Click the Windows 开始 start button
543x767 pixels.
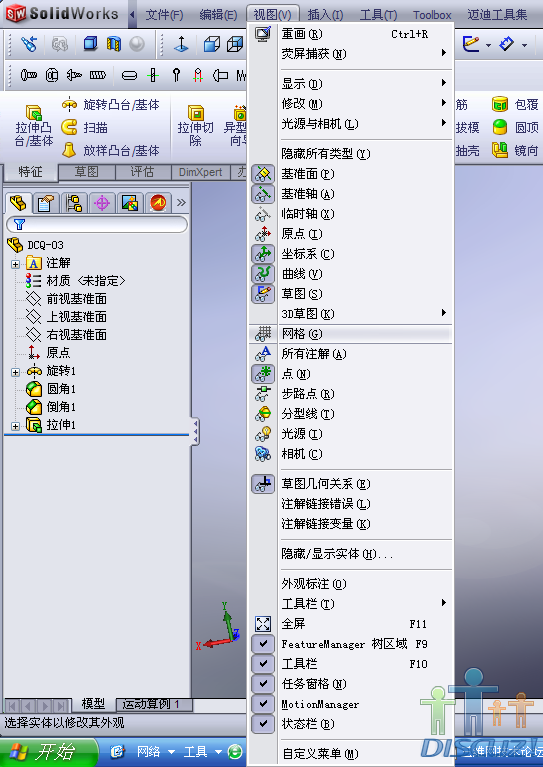[x=47, y=752]
